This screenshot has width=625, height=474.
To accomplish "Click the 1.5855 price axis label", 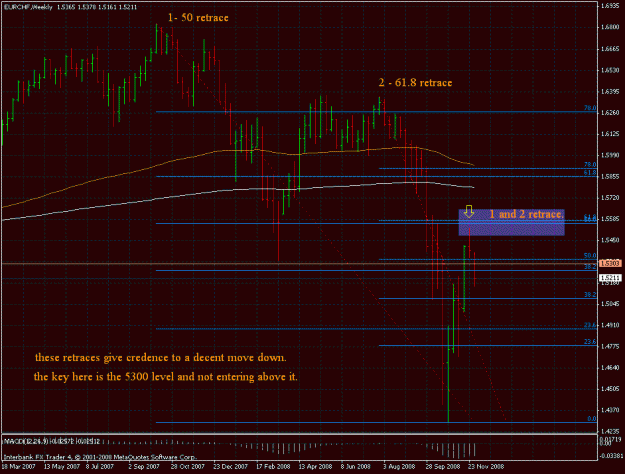I will coord(610,176).
